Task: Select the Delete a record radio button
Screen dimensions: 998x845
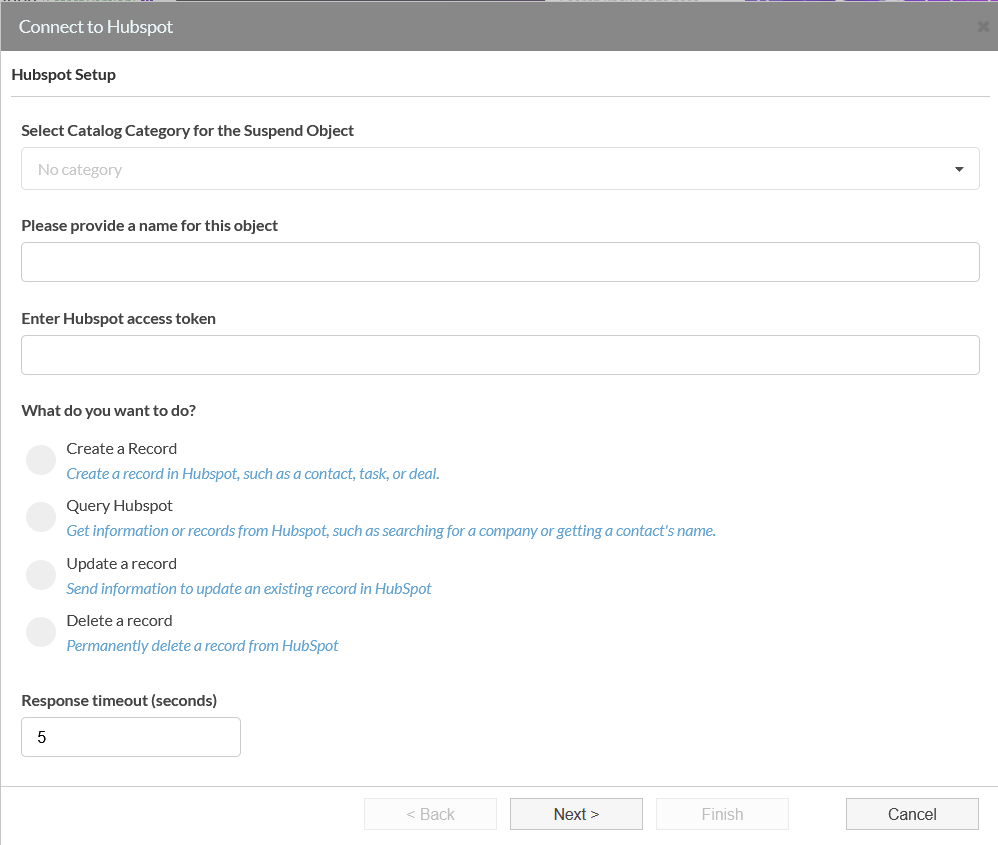Action: 41,632
